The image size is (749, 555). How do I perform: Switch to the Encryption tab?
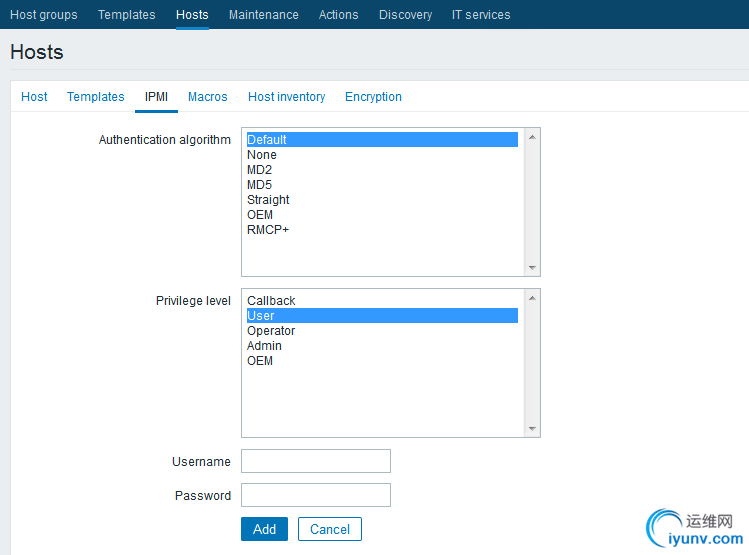pyautogui.click(x=373, y=97)
